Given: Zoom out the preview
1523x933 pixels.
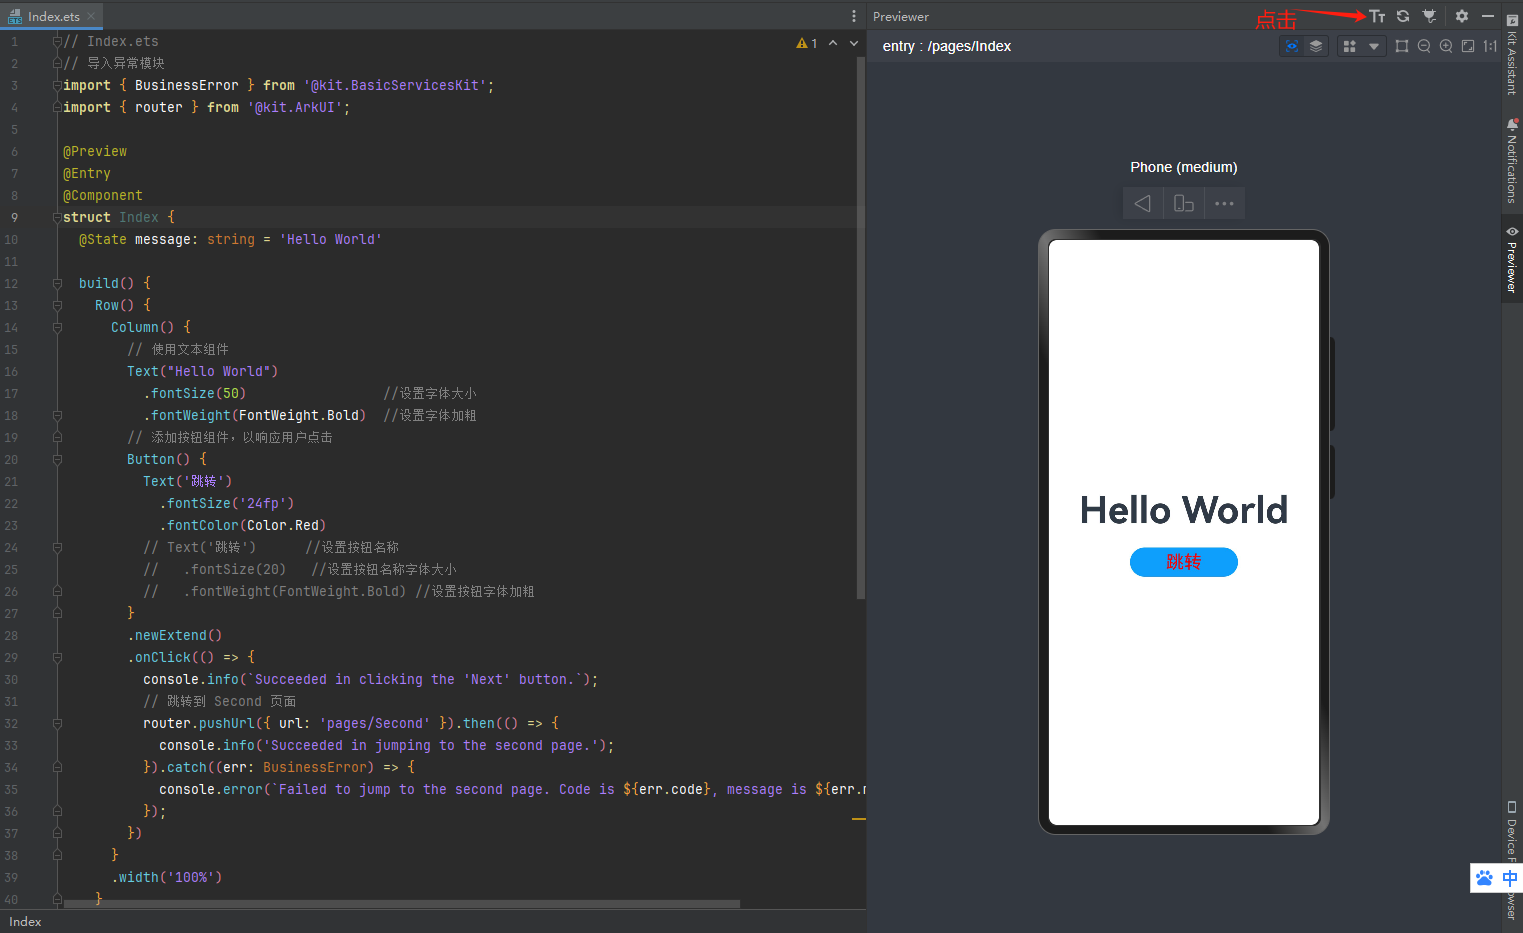Looking at the screenshot, I should tap(1424, 46).
